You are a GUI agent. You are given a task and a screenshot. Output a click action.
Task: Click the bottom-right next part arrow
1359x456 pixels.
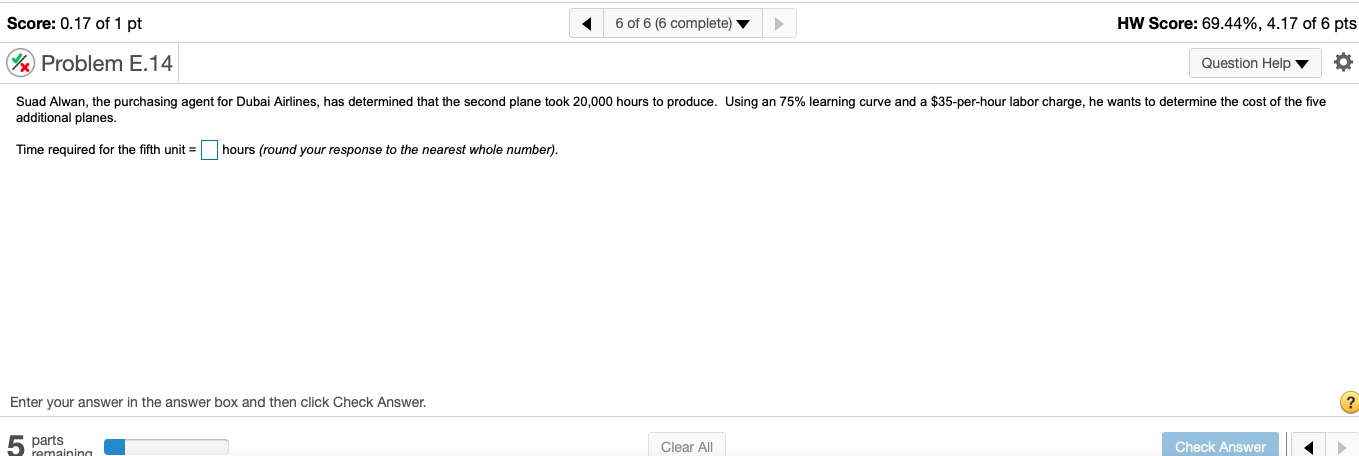tap(1341, 446)
